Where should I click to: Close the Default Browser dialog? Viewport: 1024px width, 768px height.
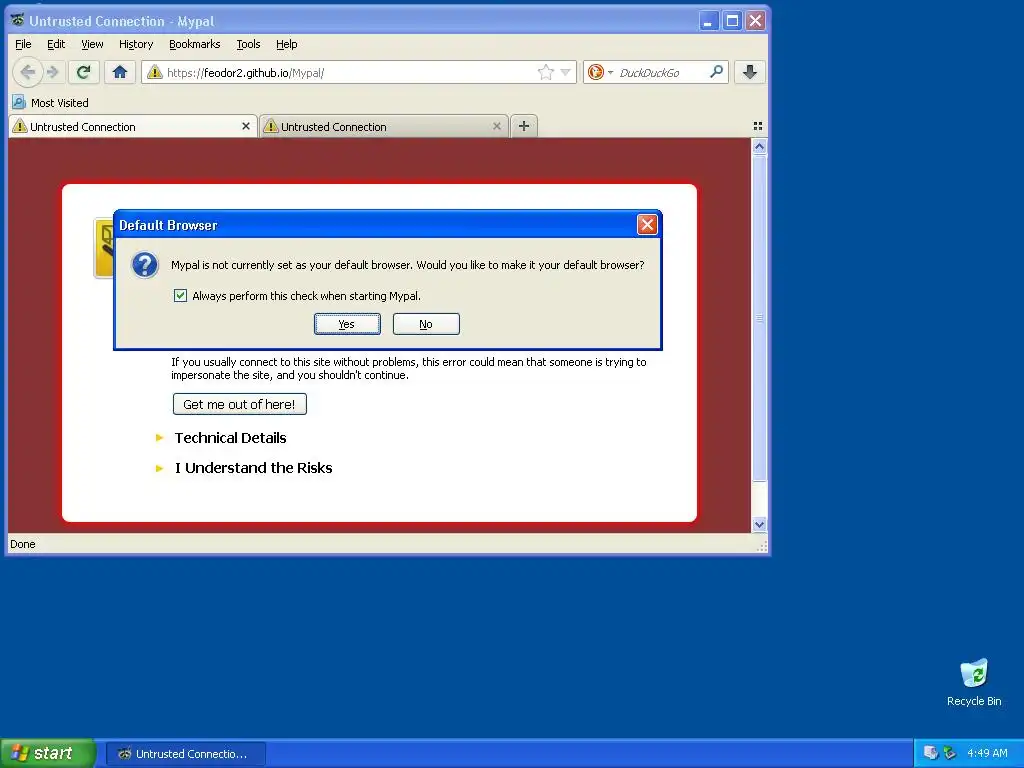[647, 225]
